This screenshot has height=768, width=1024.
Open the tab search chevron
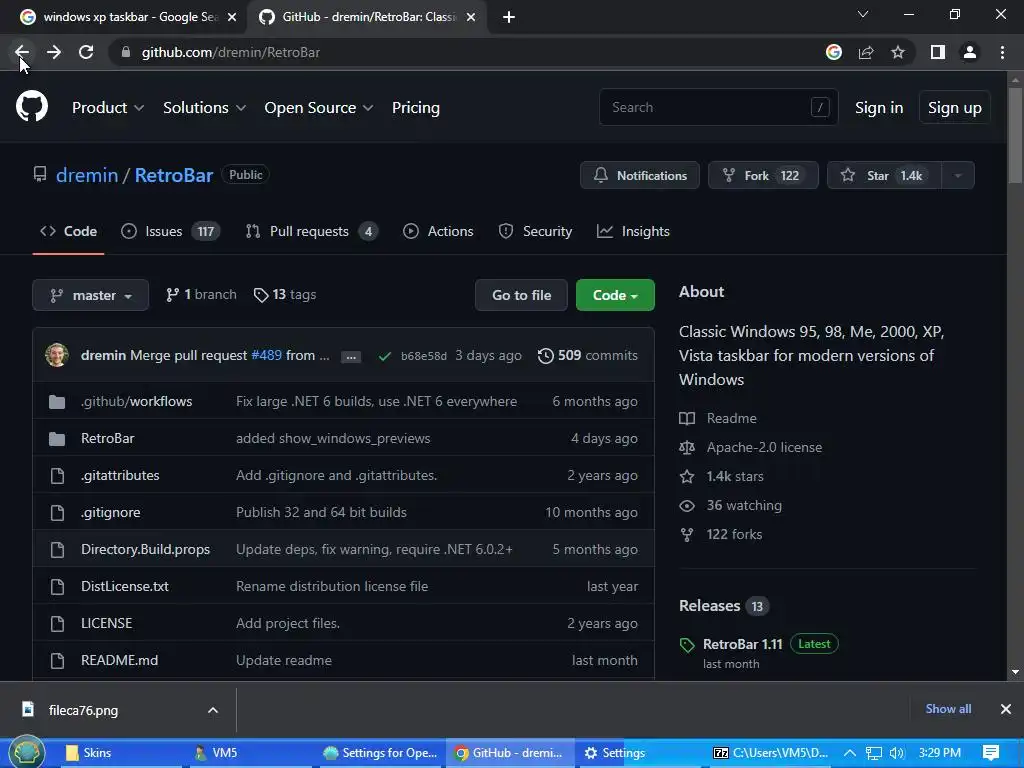pyautogui.click(x=863, y=14)
